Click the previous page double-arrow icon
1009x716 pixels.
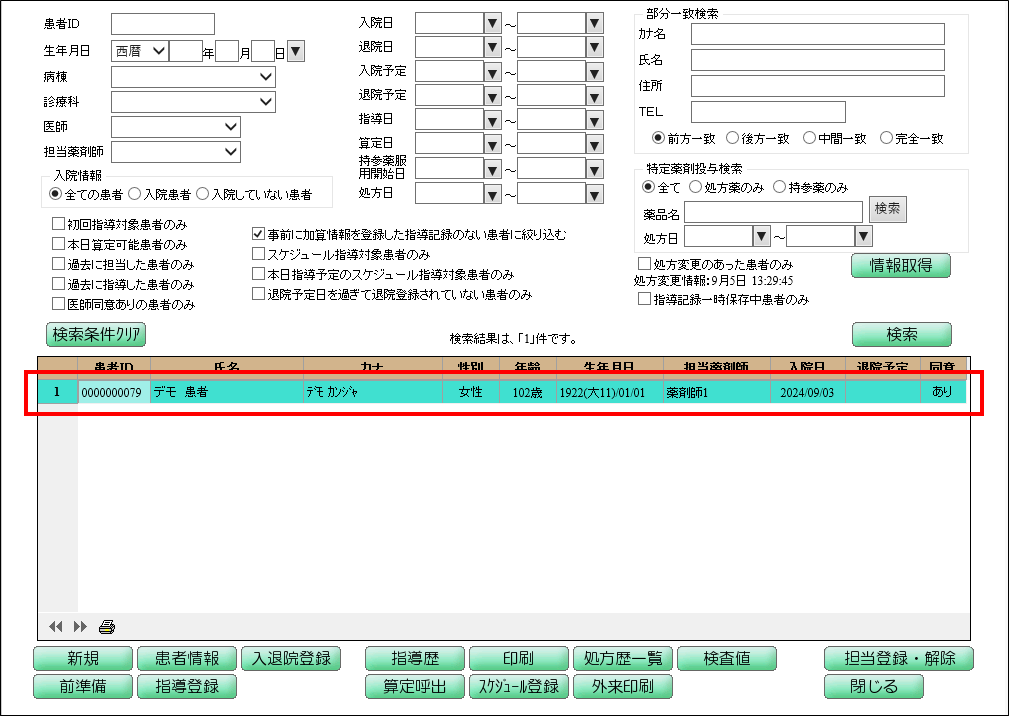tap(56, 627)
